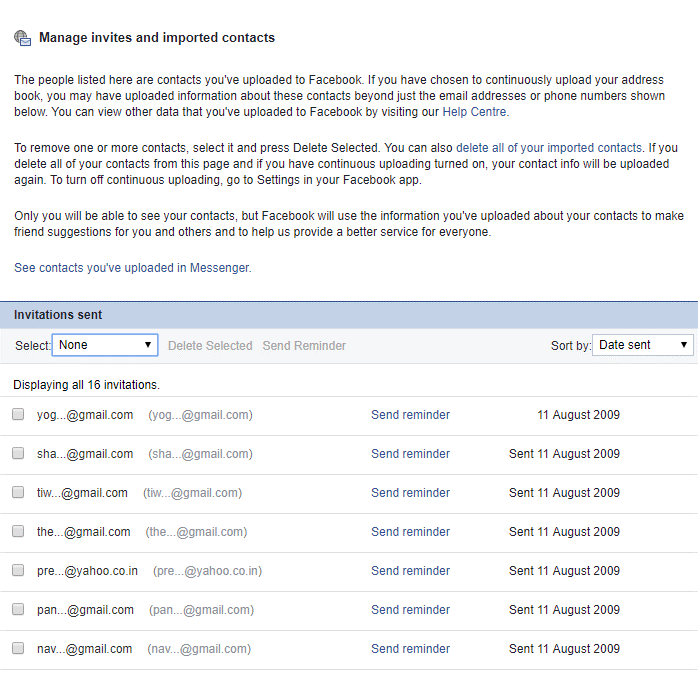Send reminder to nav...@gmail.com
The image size is (698, 673).
410,649
